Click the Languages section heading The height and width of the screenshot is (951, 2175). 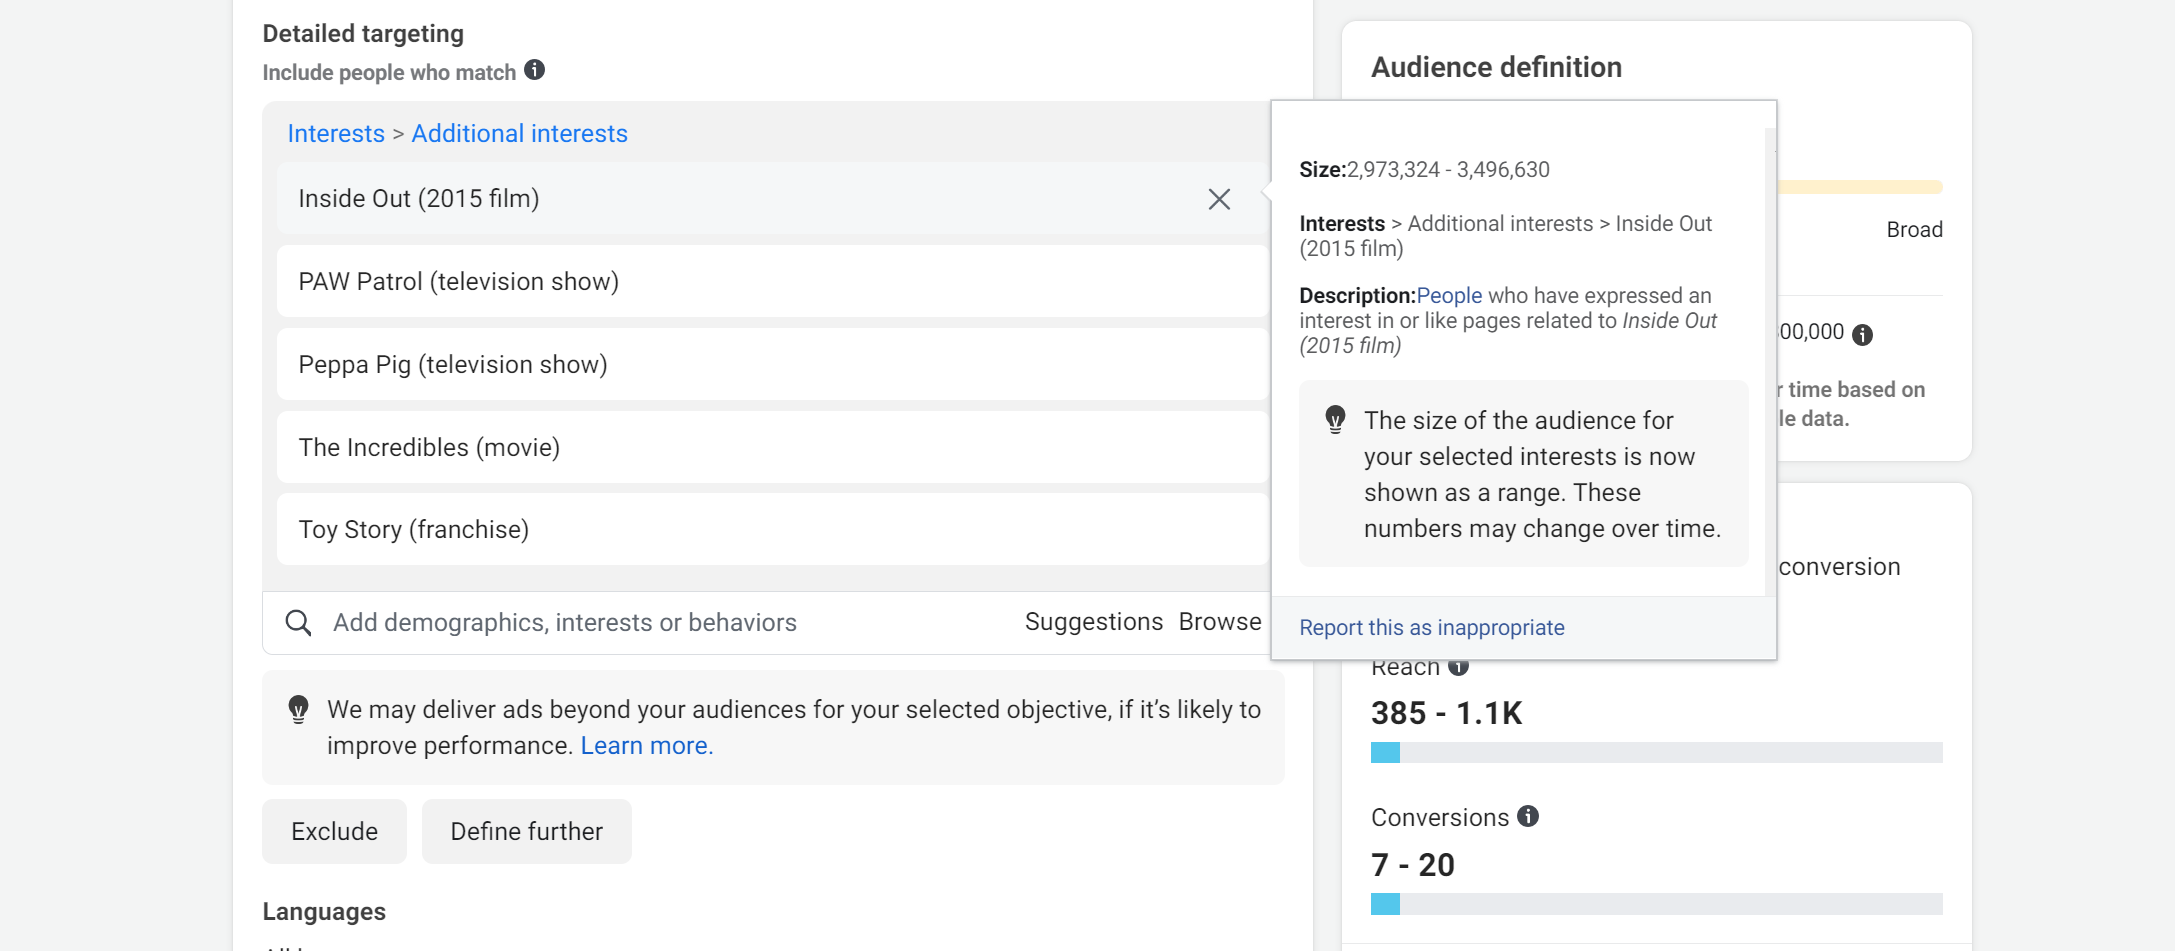[324, 912]
